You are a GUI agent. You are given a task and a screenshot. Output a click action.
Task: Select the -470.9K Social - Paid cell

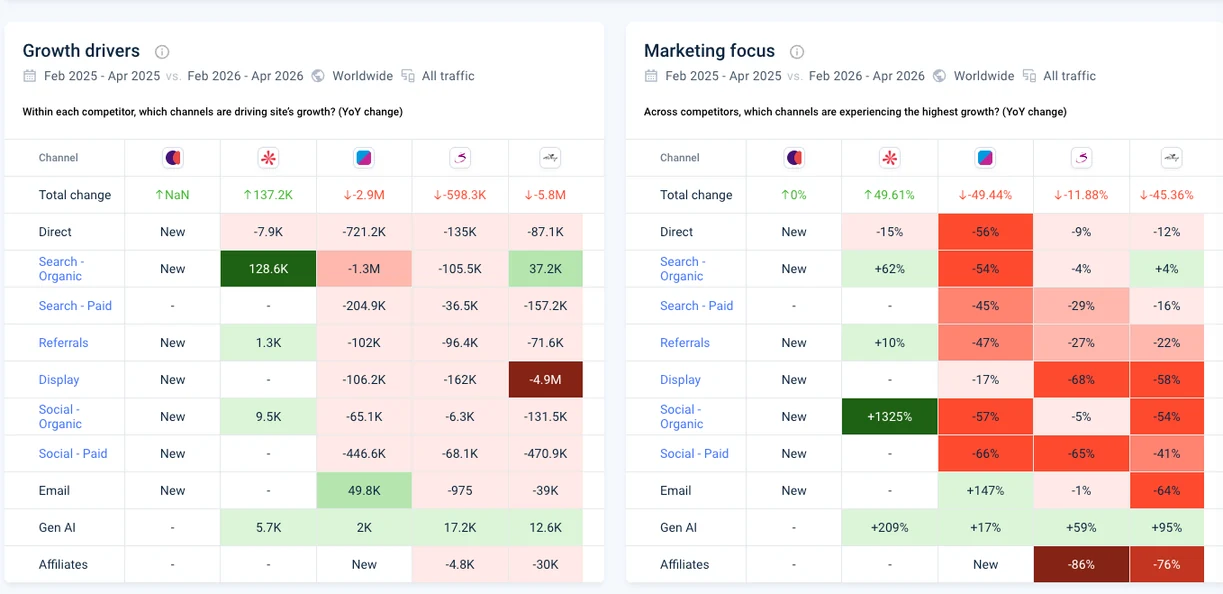[546, 454]
